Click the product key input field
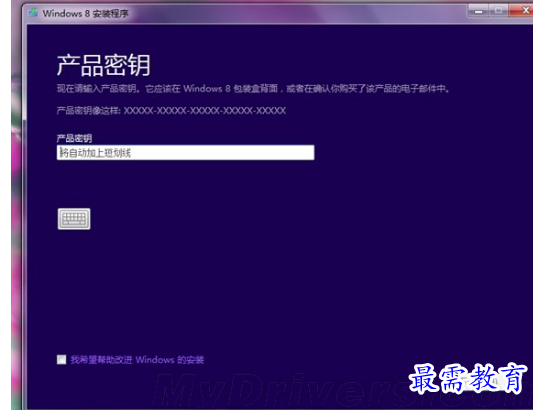This screenshot has height=410, width=533. (x=186, y=153)
